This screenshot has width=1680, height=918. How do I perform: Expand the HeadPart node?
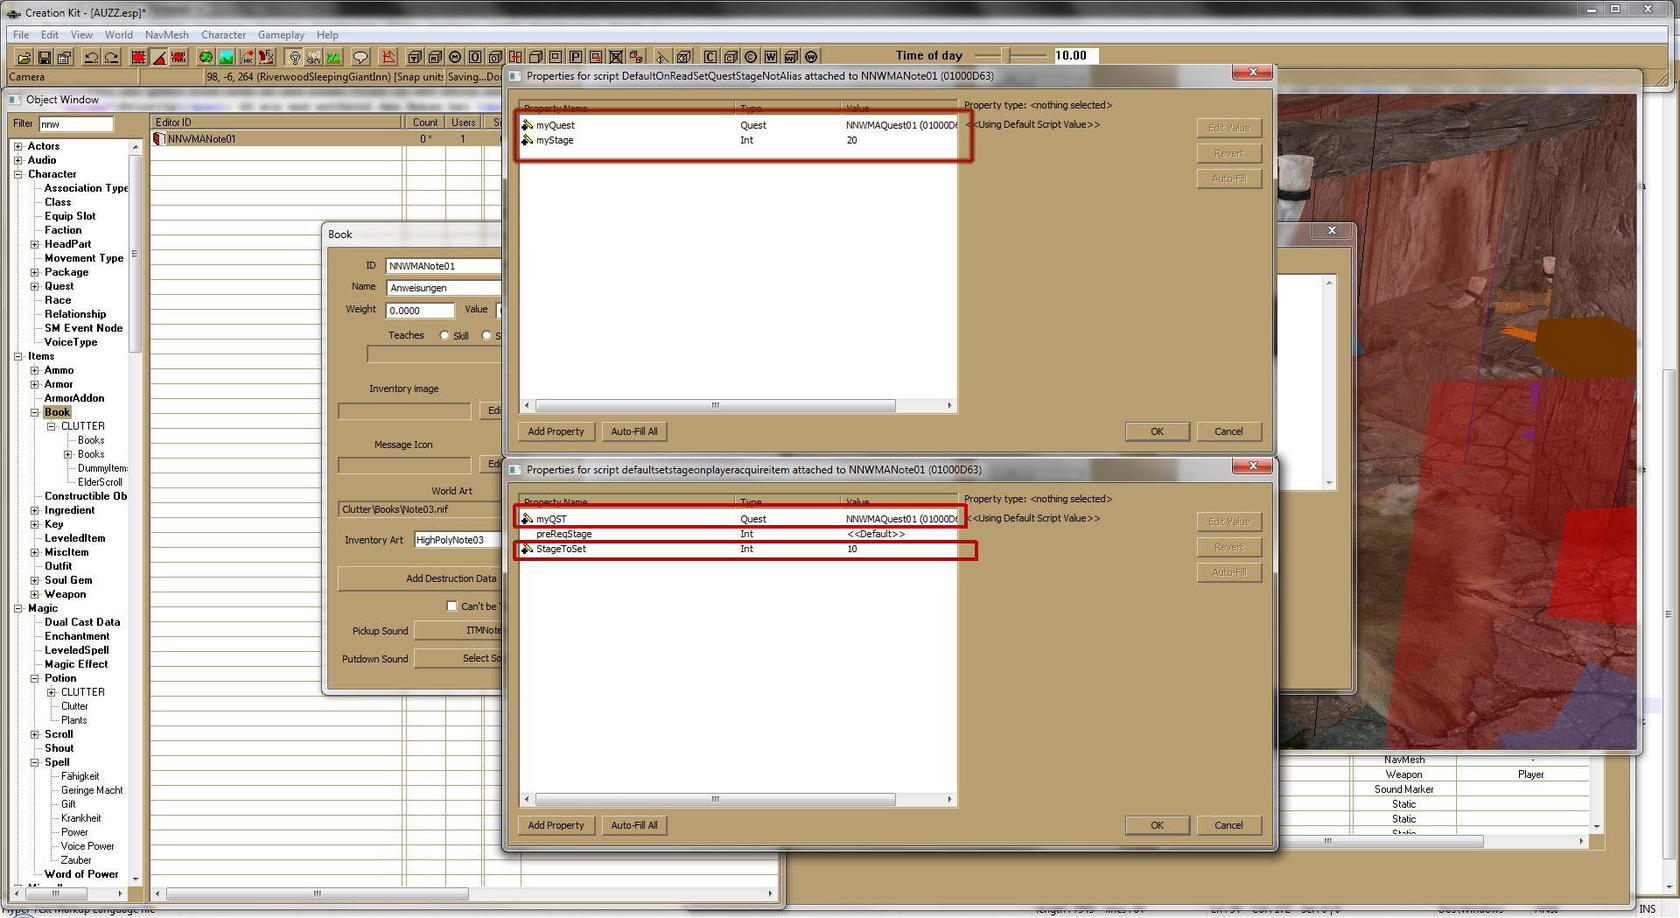35,244
